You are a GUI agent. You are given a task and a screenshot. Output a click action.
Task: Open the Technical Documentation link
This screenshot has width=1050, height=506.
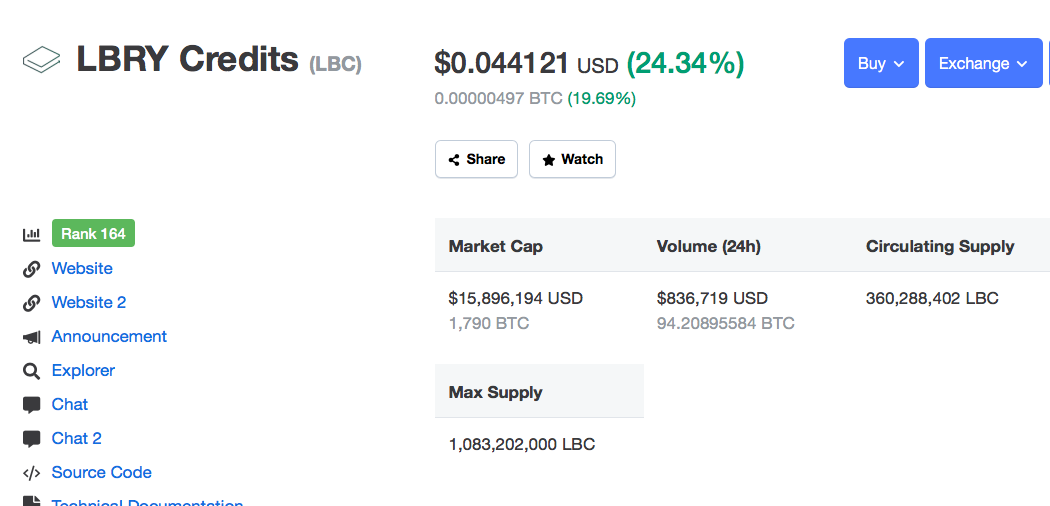(x=147, y=502)
